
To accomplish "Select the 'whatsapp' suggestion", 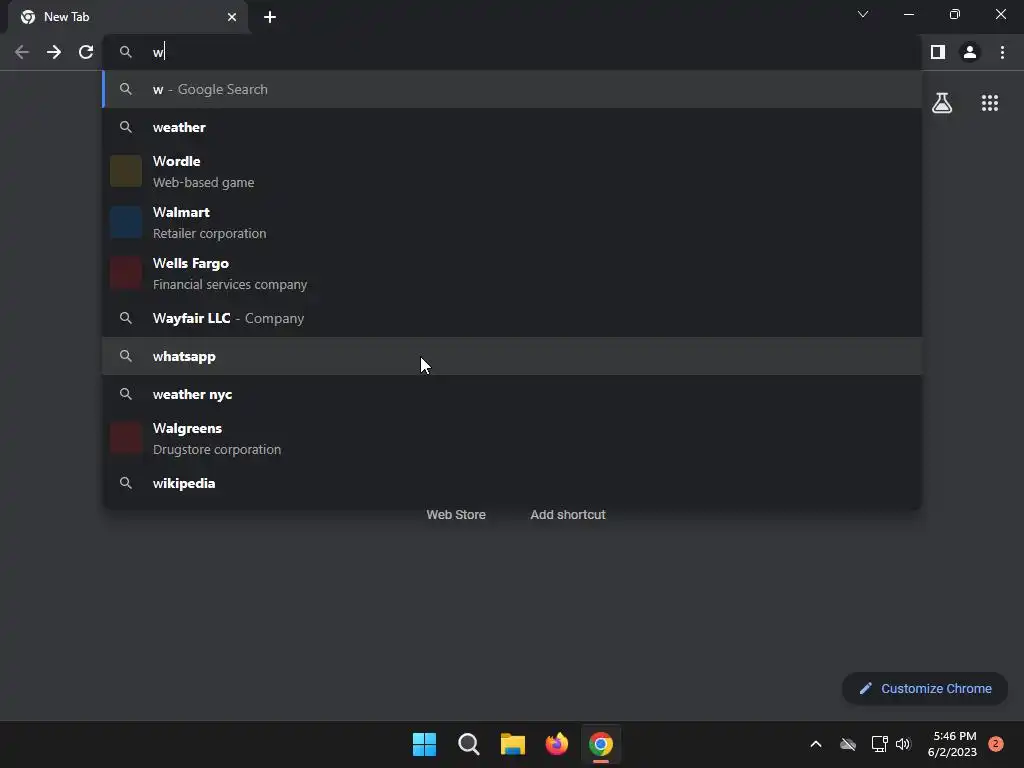I will [512, 356].
